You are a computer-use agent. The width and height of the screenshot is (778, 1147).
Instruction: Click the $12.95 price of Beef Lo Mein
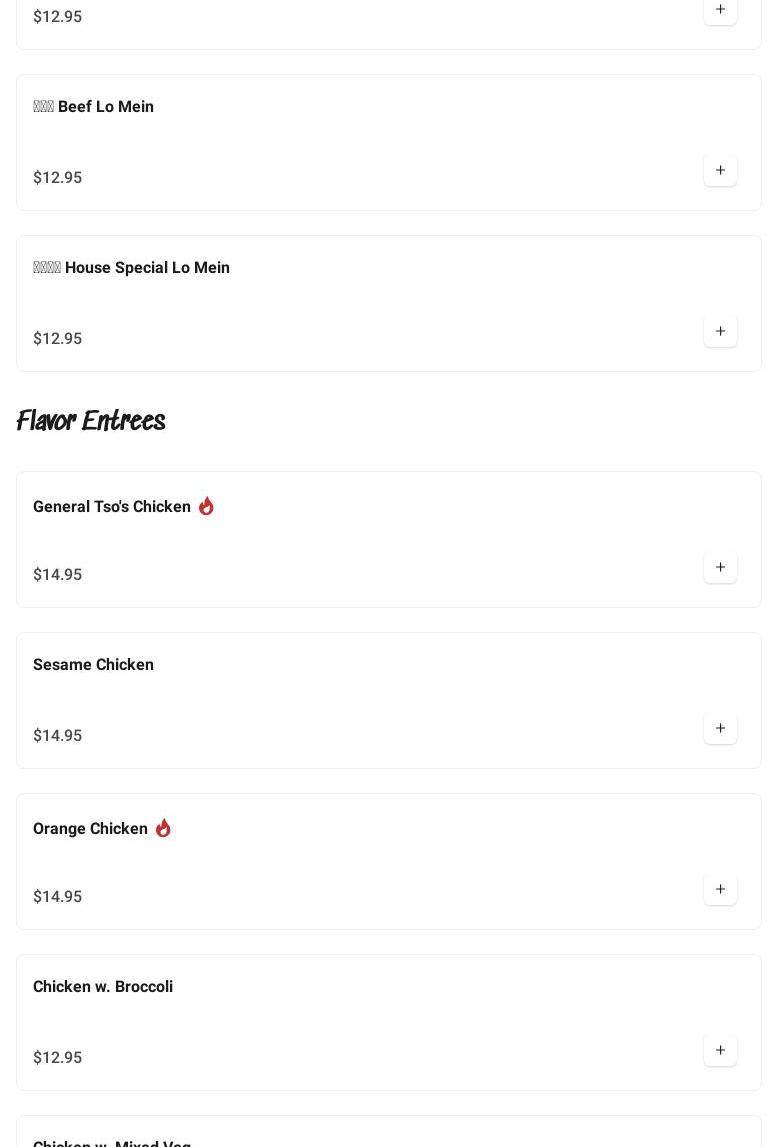click(x=58, y=178)
